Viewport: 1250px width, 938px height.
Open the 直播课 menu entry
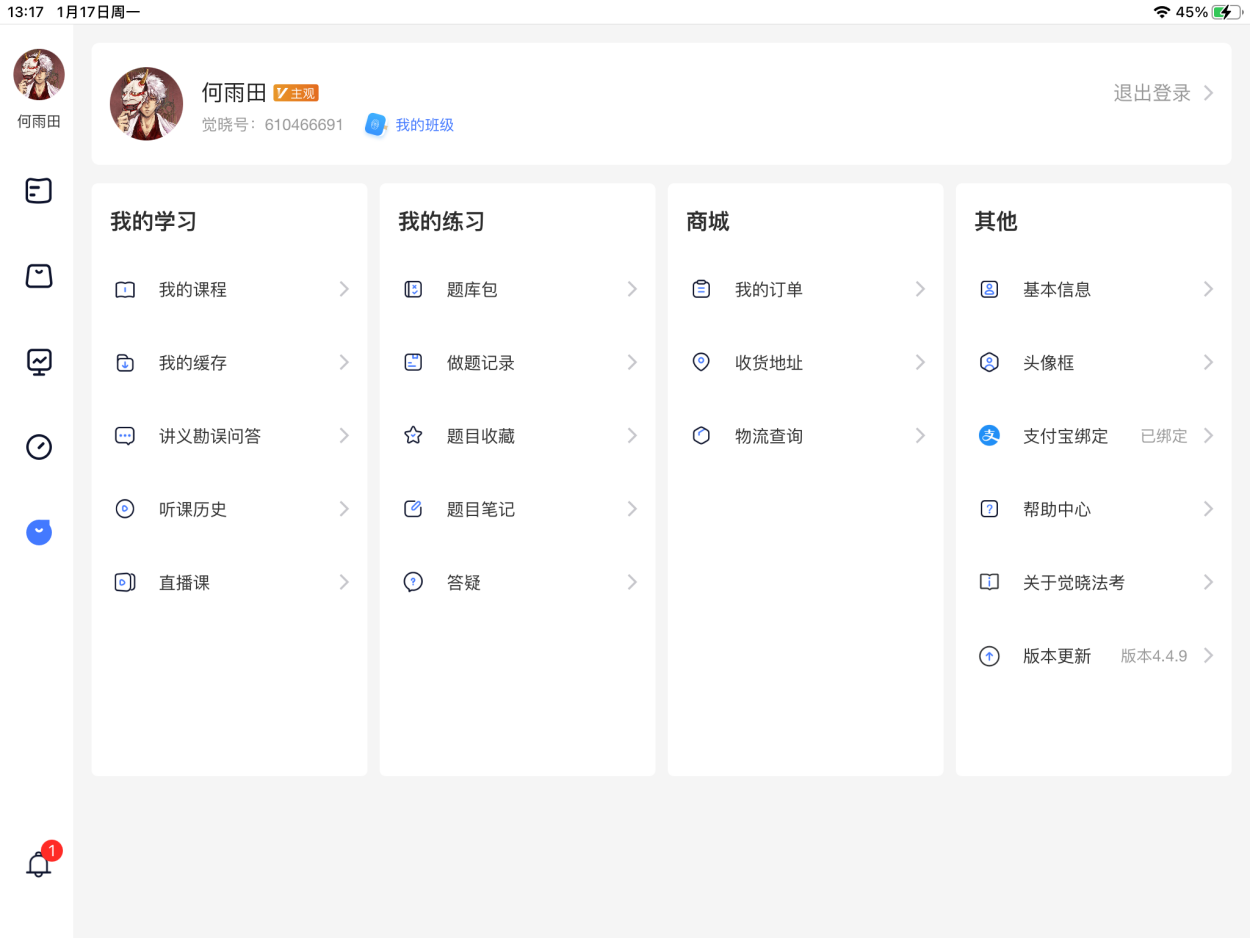(229, 582)
